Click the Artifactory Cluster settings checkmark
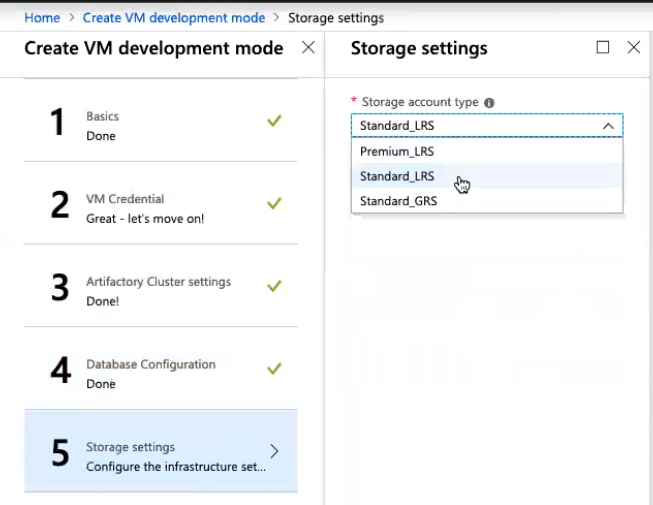Viewport: 653px width, 505px height. pos(274,286)
